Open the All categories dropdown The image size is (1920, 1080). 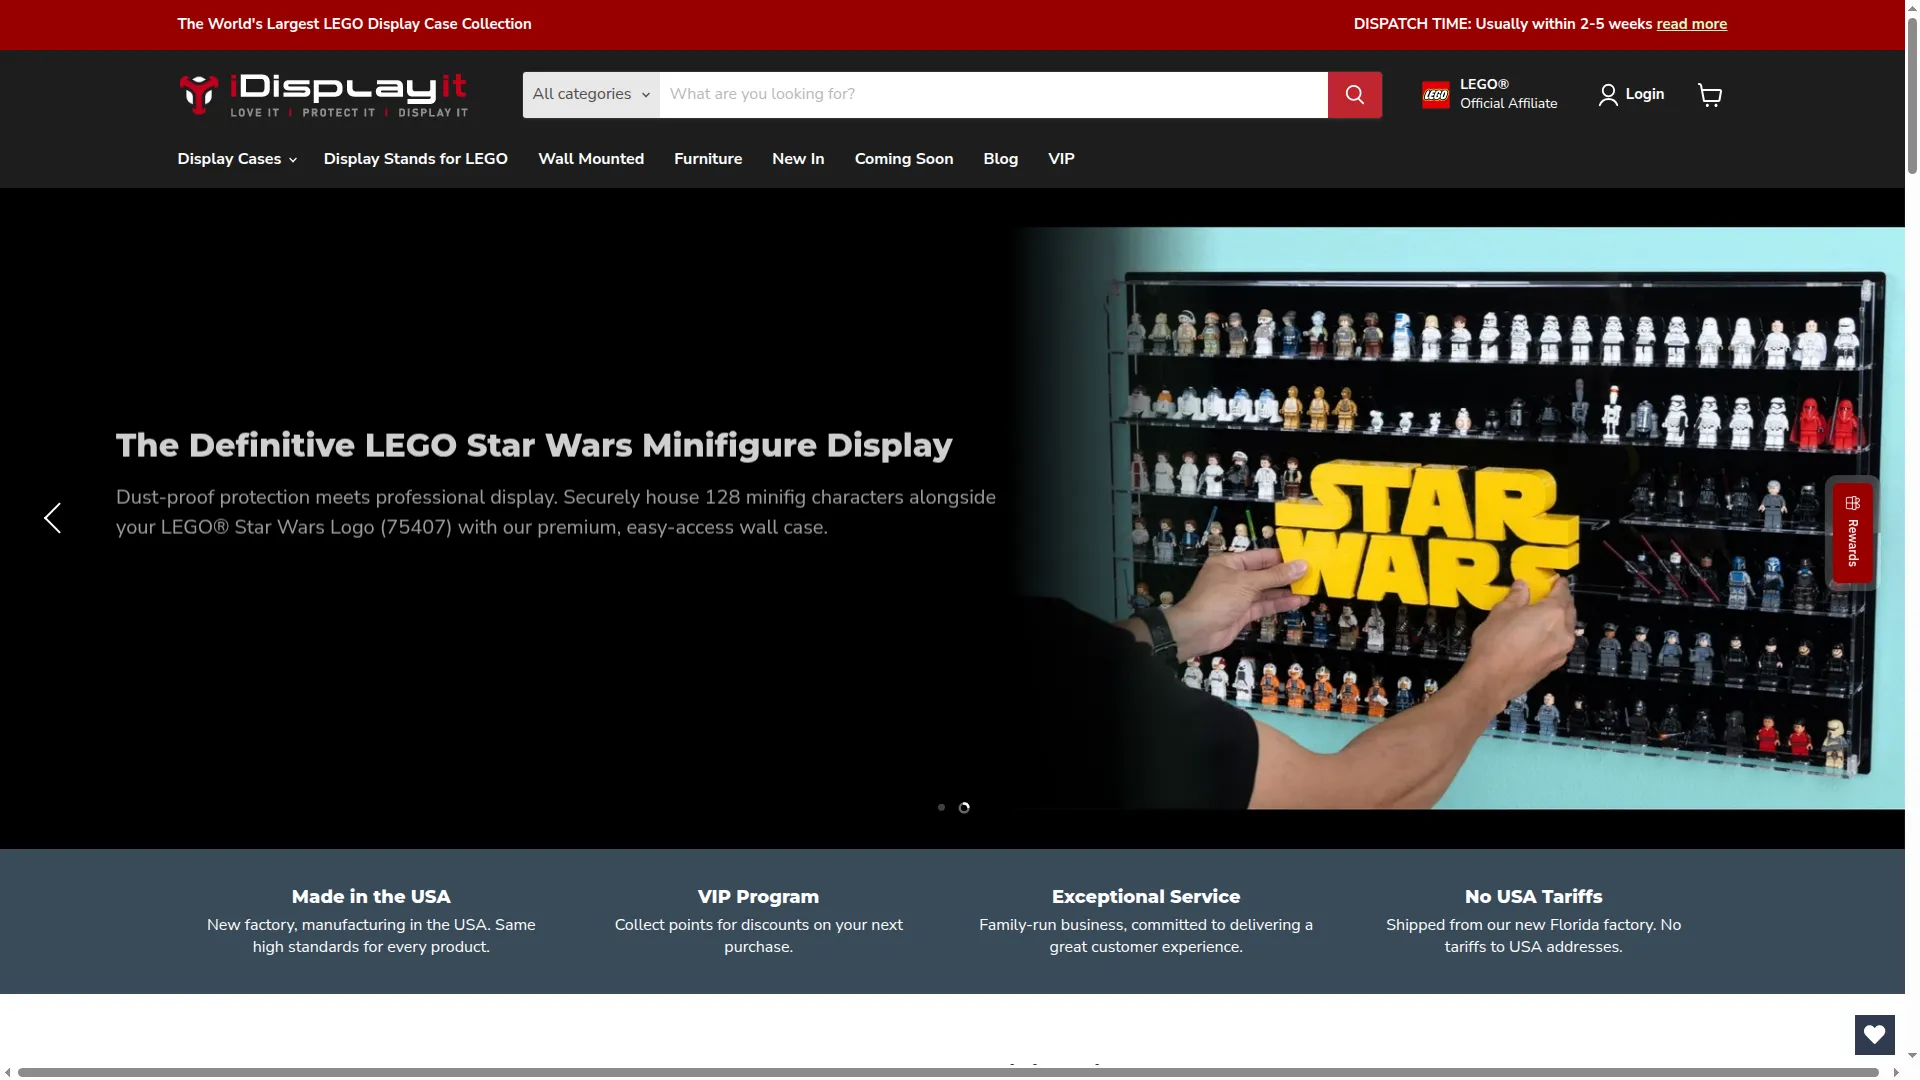point(591,95)
